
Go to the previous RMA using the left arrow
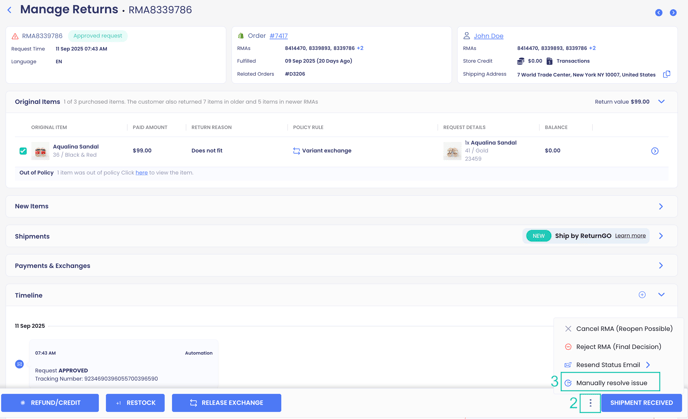coord(658,12)
